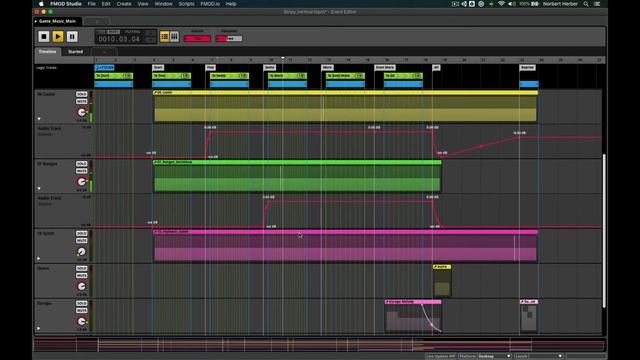
Task: Click the highlighted blue tempo marker at timeline start
Action: (x=104, y=67)
